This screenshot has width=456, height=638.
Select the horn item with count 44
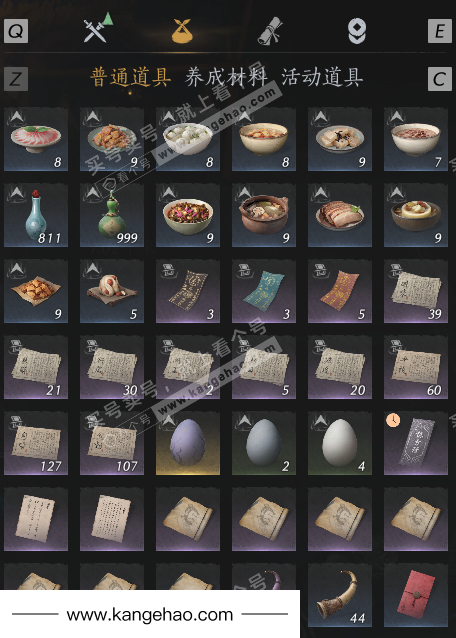tap(340, 595)
